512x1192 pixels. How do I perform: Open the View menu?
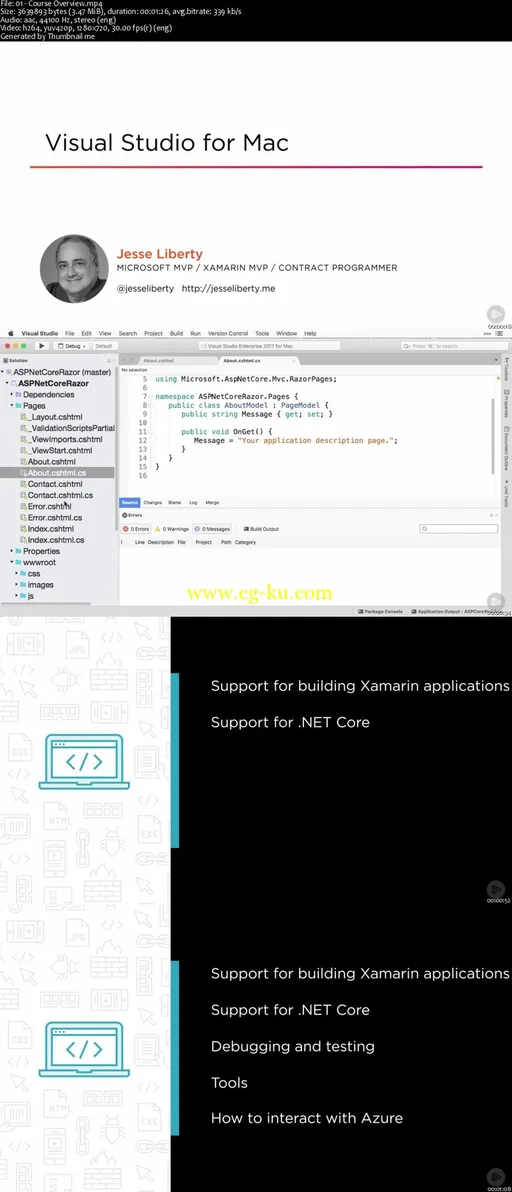click(106, 333)
